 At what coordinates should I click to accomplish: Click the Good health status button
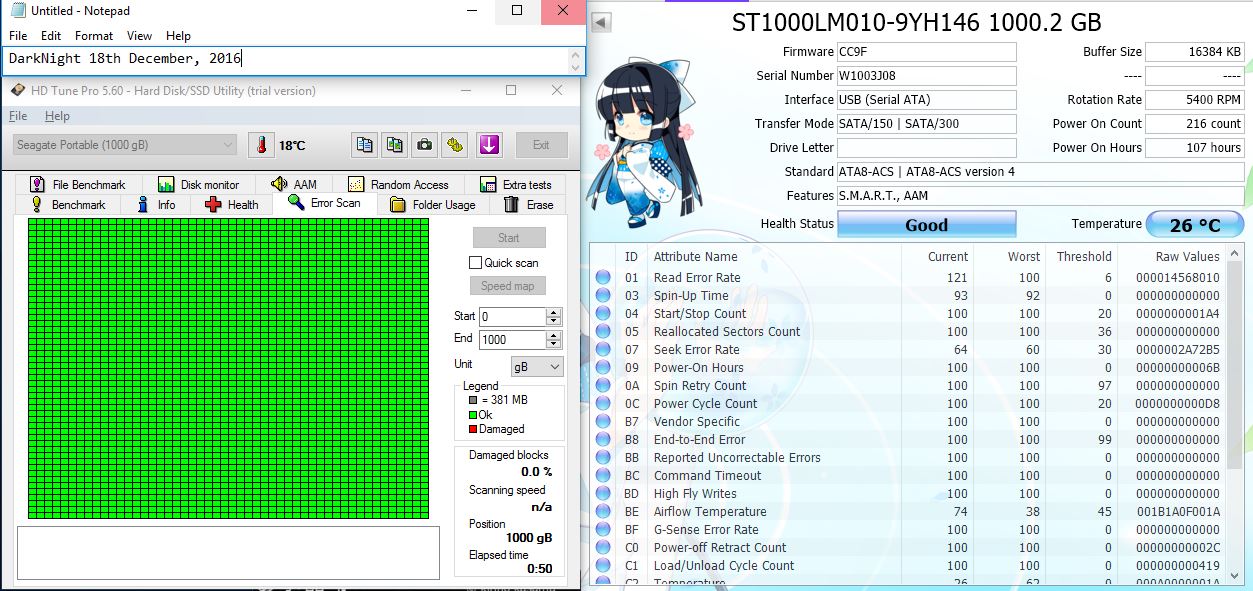click(926, 225)
